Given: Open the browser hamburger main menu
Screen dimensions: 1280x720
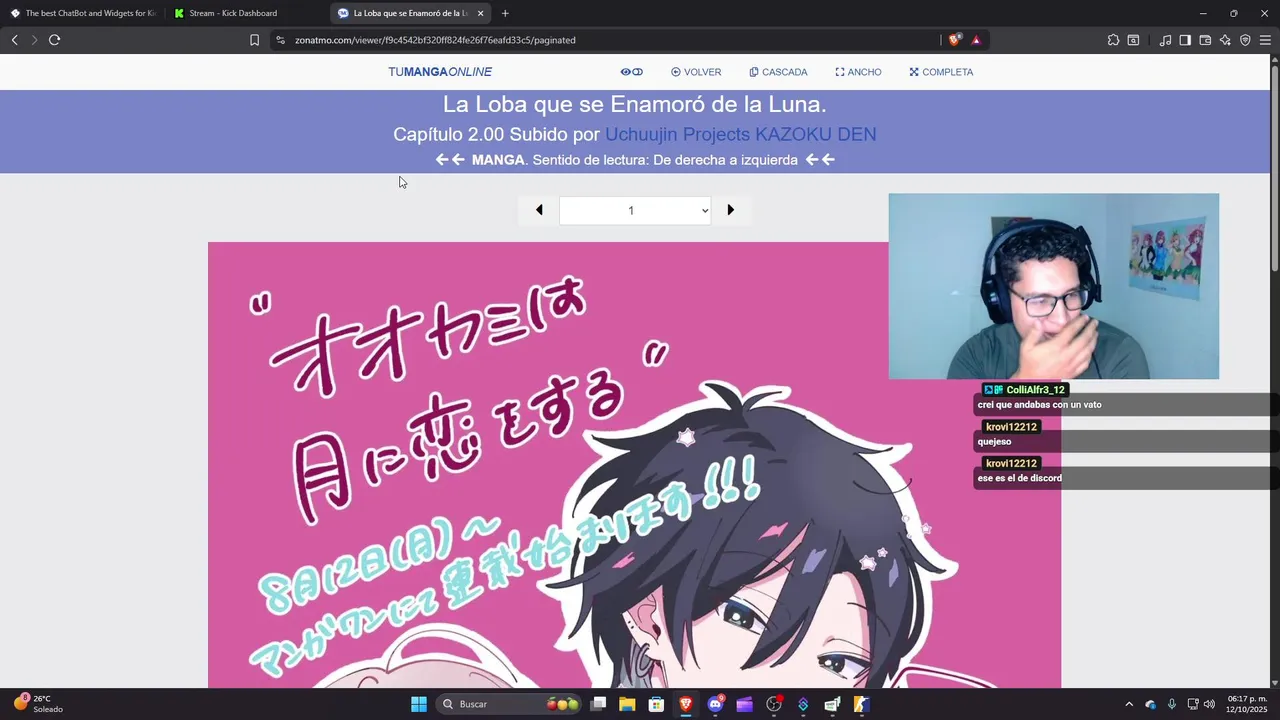Looking at the screenshot, I should (1265, 40).
